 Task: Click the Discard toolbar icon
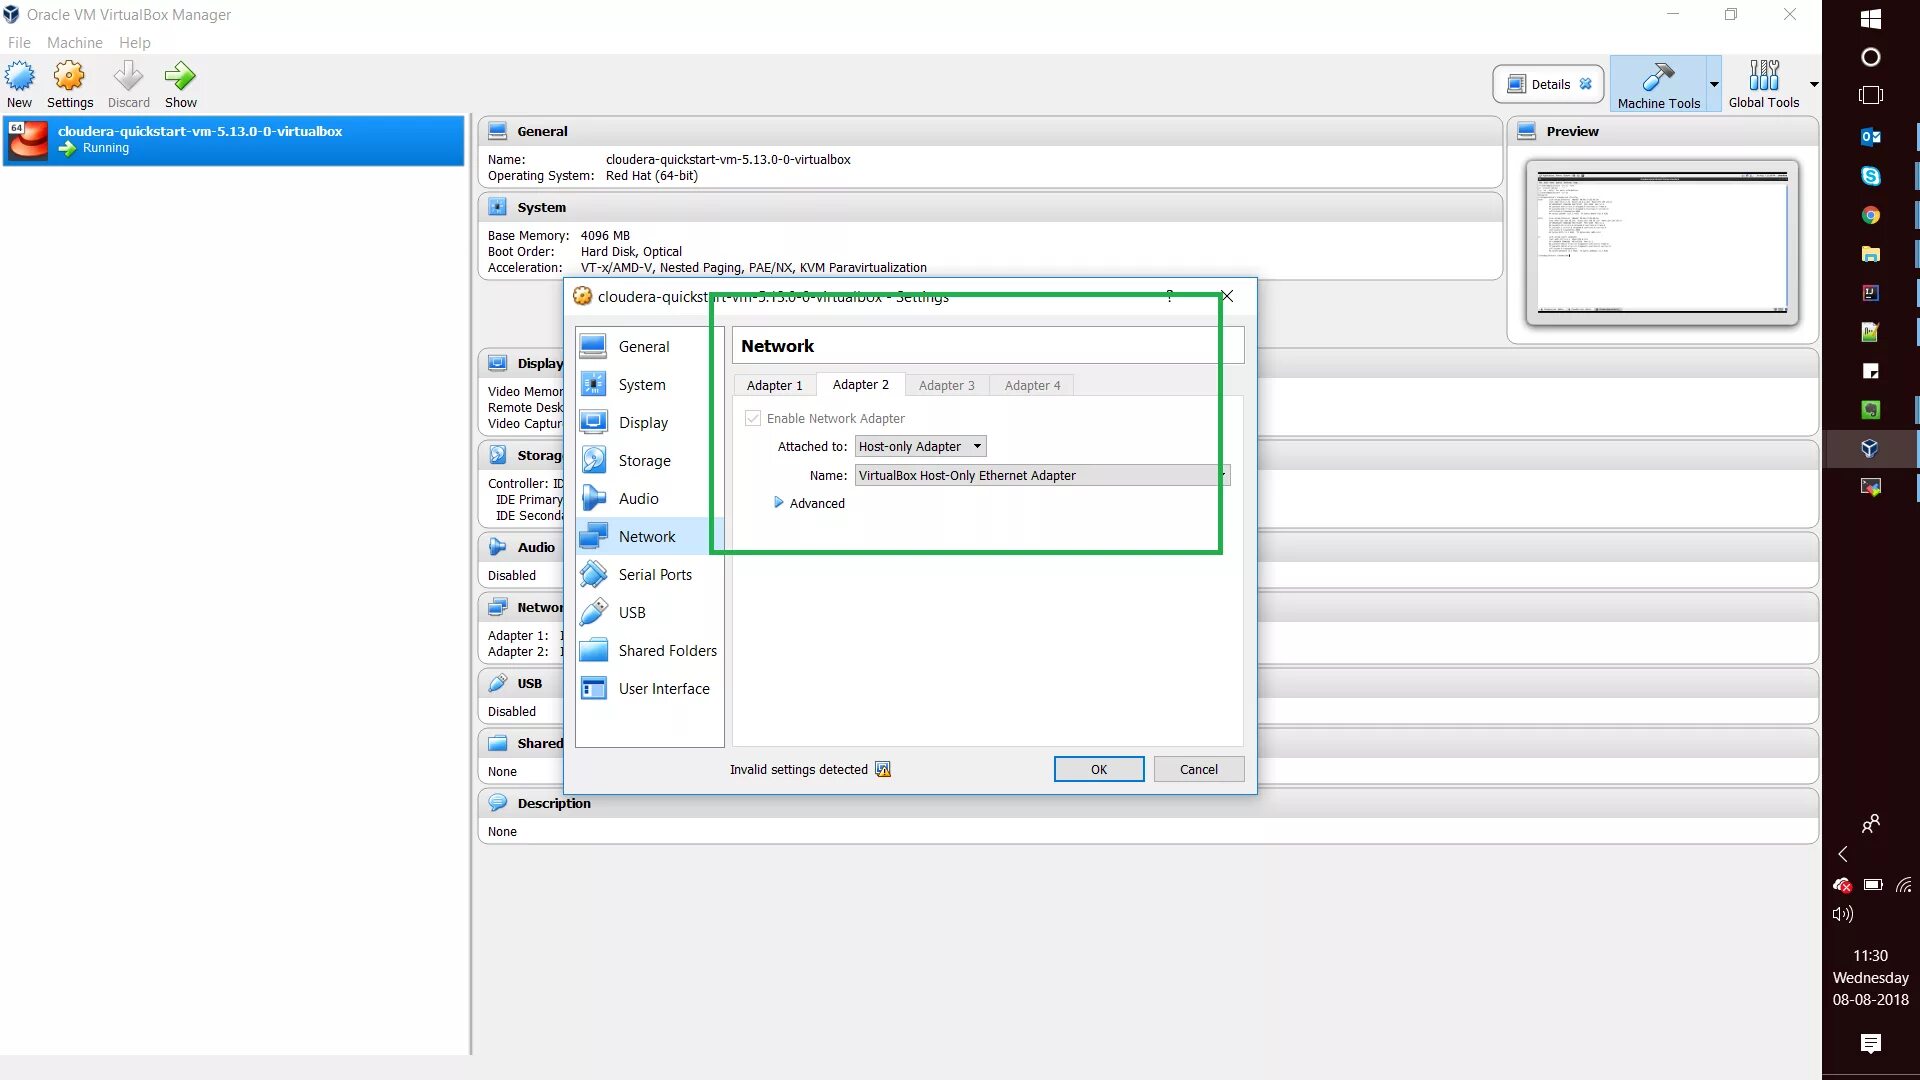(x=128, y=84)
